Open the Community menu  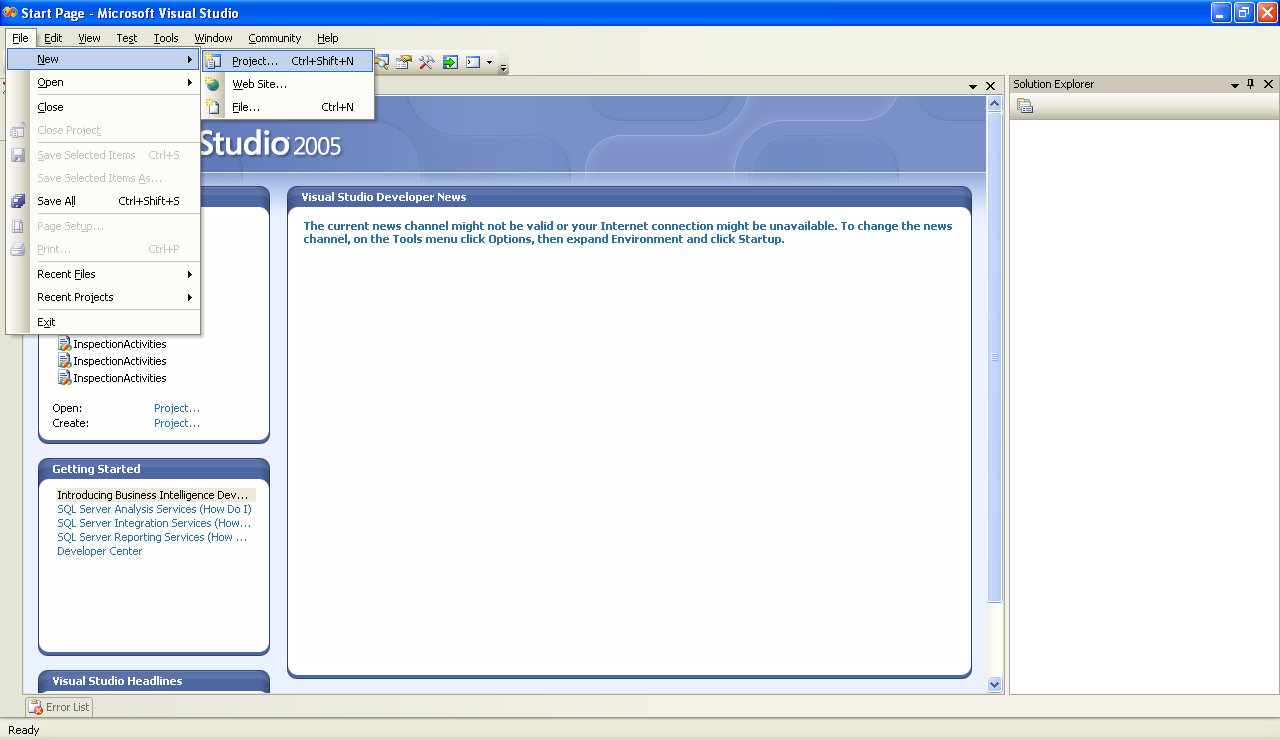(275, 38)
